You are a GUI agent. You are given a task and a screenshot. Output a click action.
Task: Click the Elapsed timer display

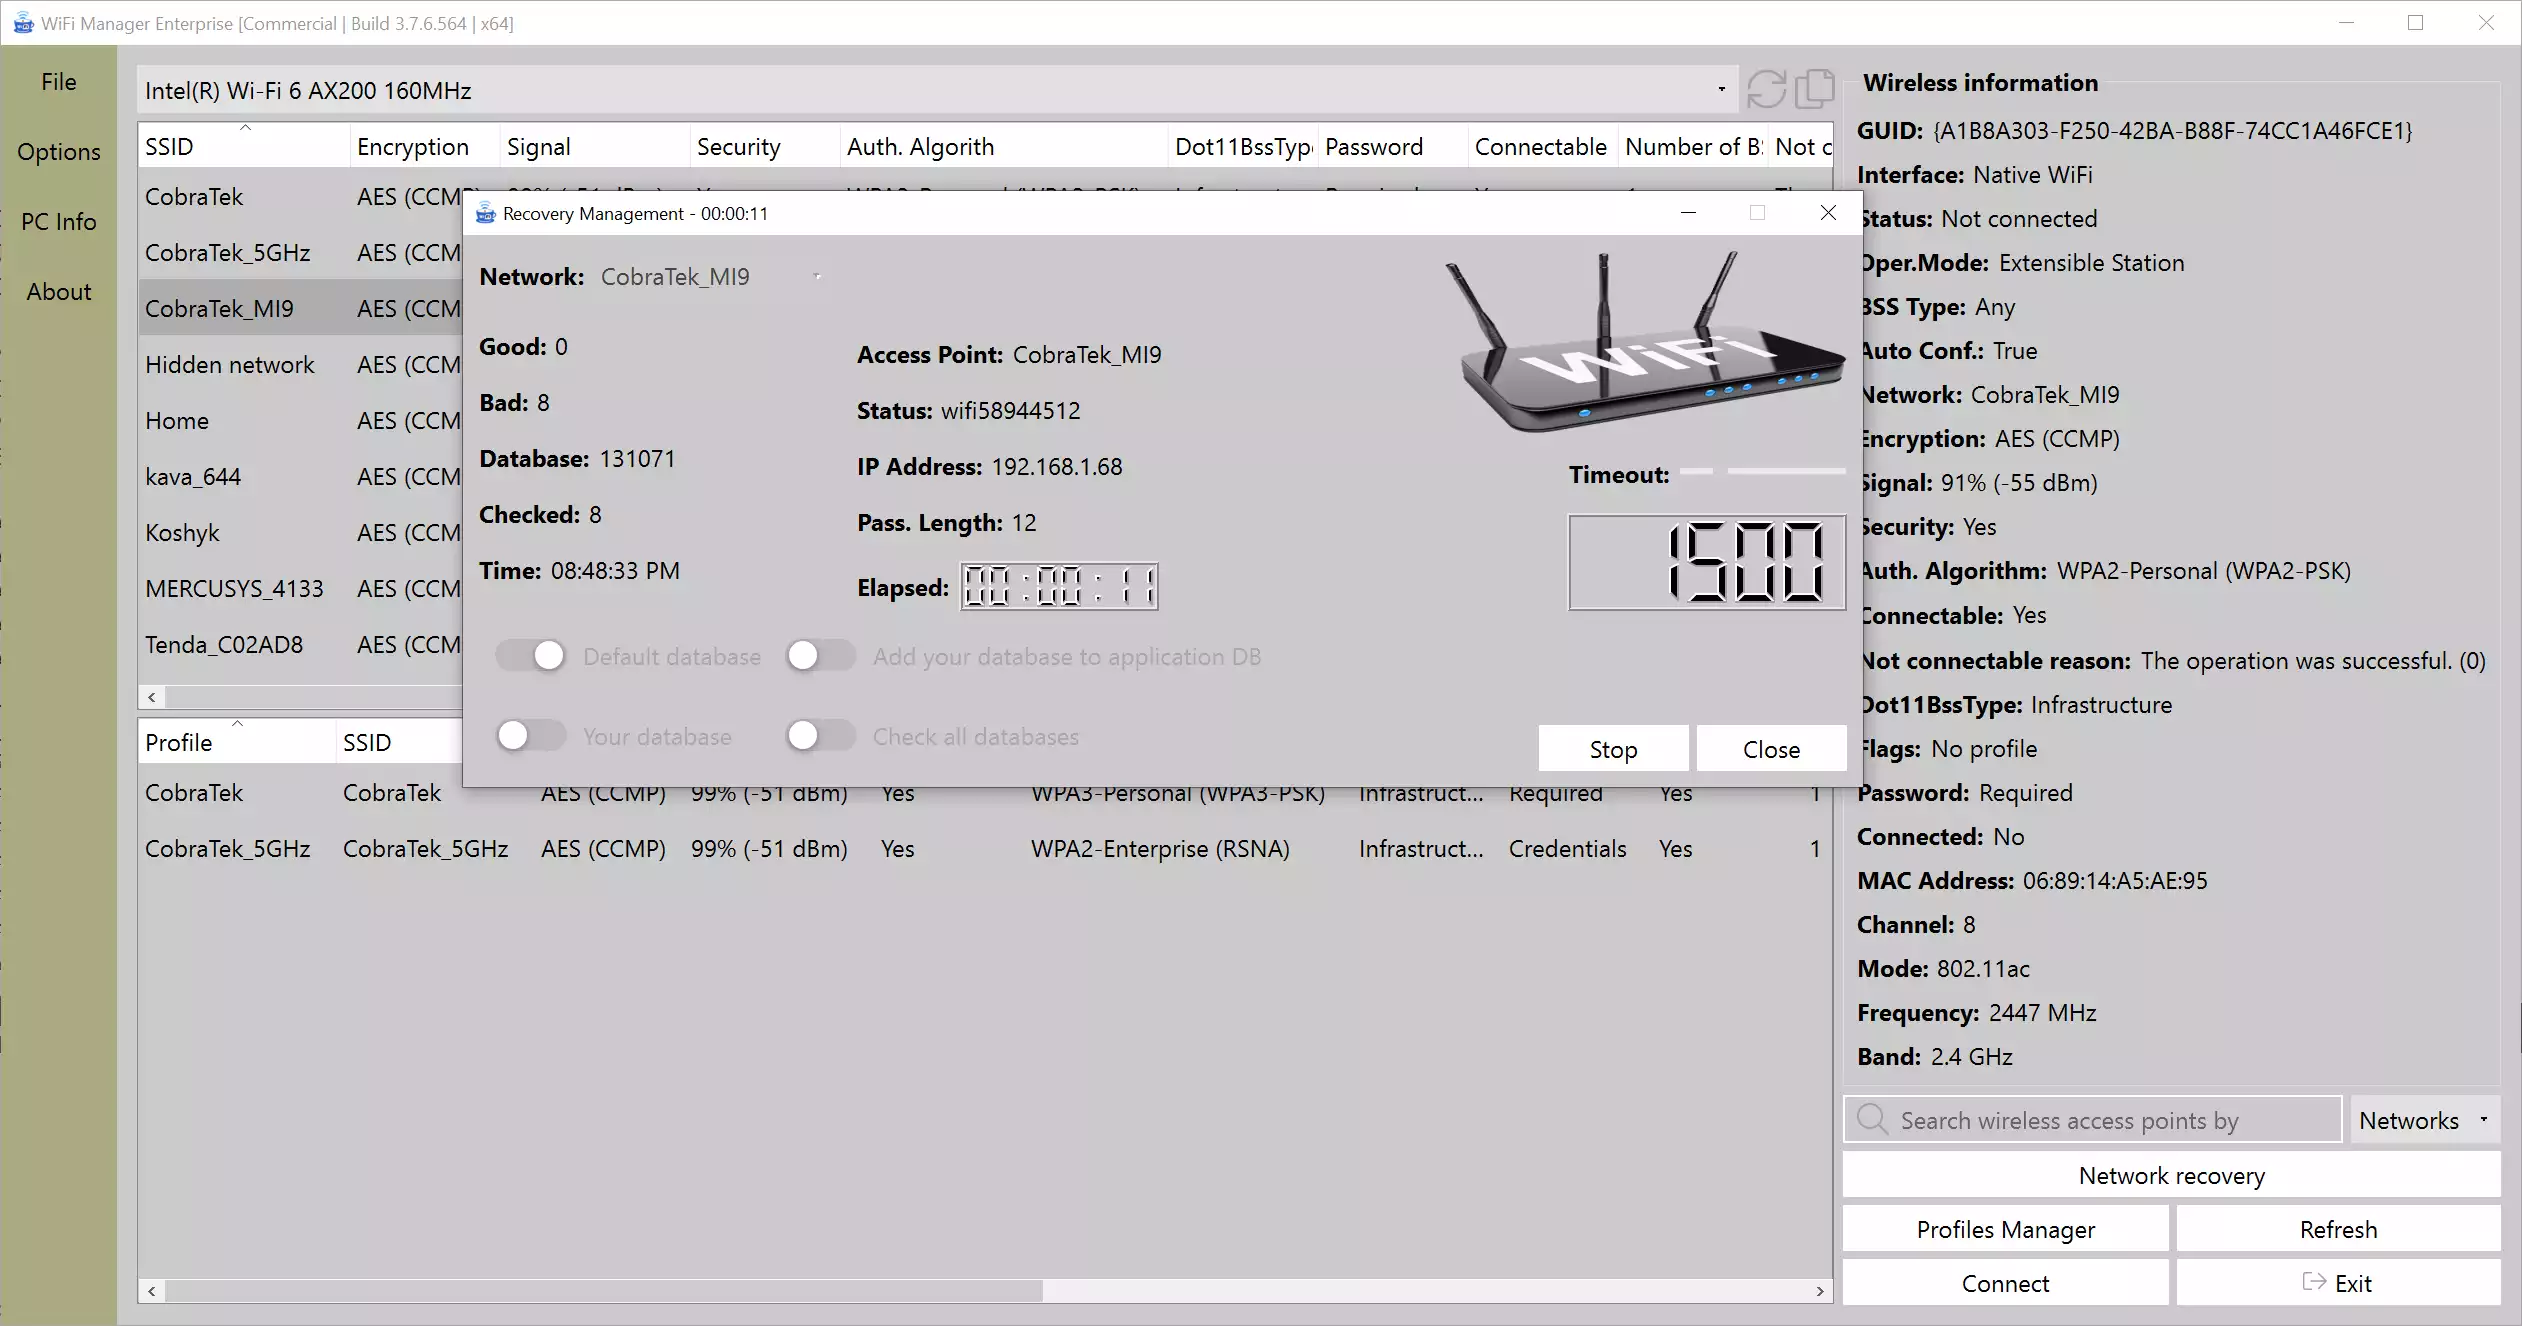tap(1059, 586)
